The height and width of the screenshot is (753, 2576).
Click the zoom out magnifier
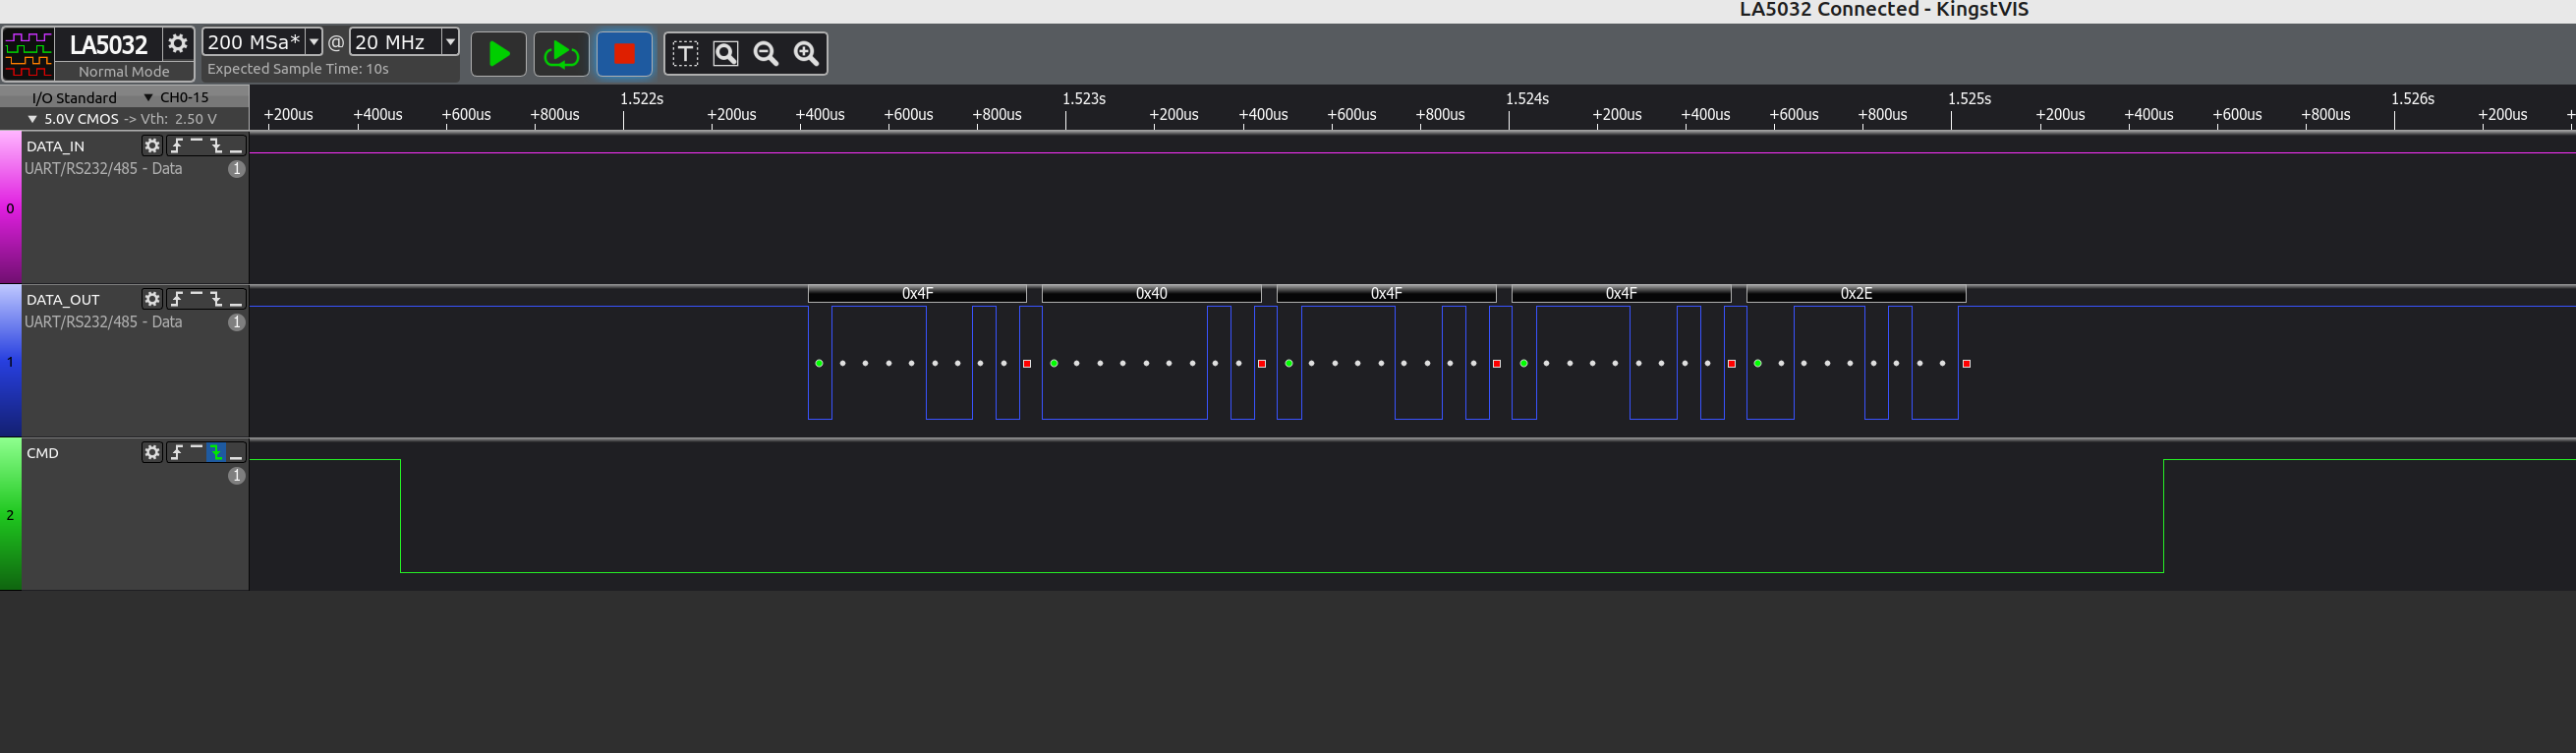click(766, 54)
